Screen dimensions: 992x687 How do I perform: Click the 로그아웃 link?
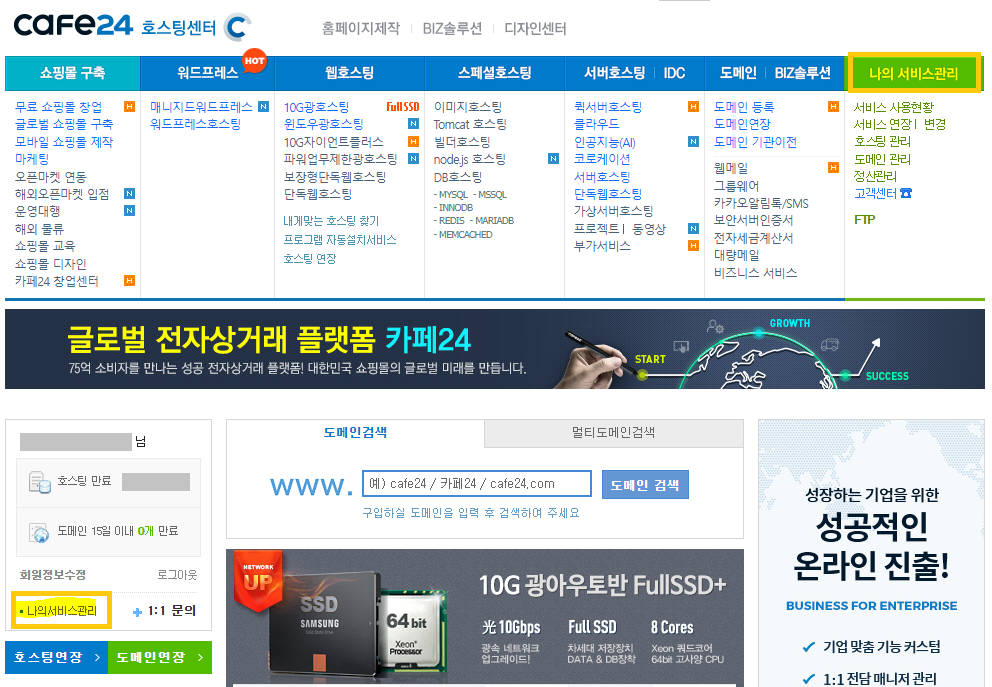coord(177,574)
